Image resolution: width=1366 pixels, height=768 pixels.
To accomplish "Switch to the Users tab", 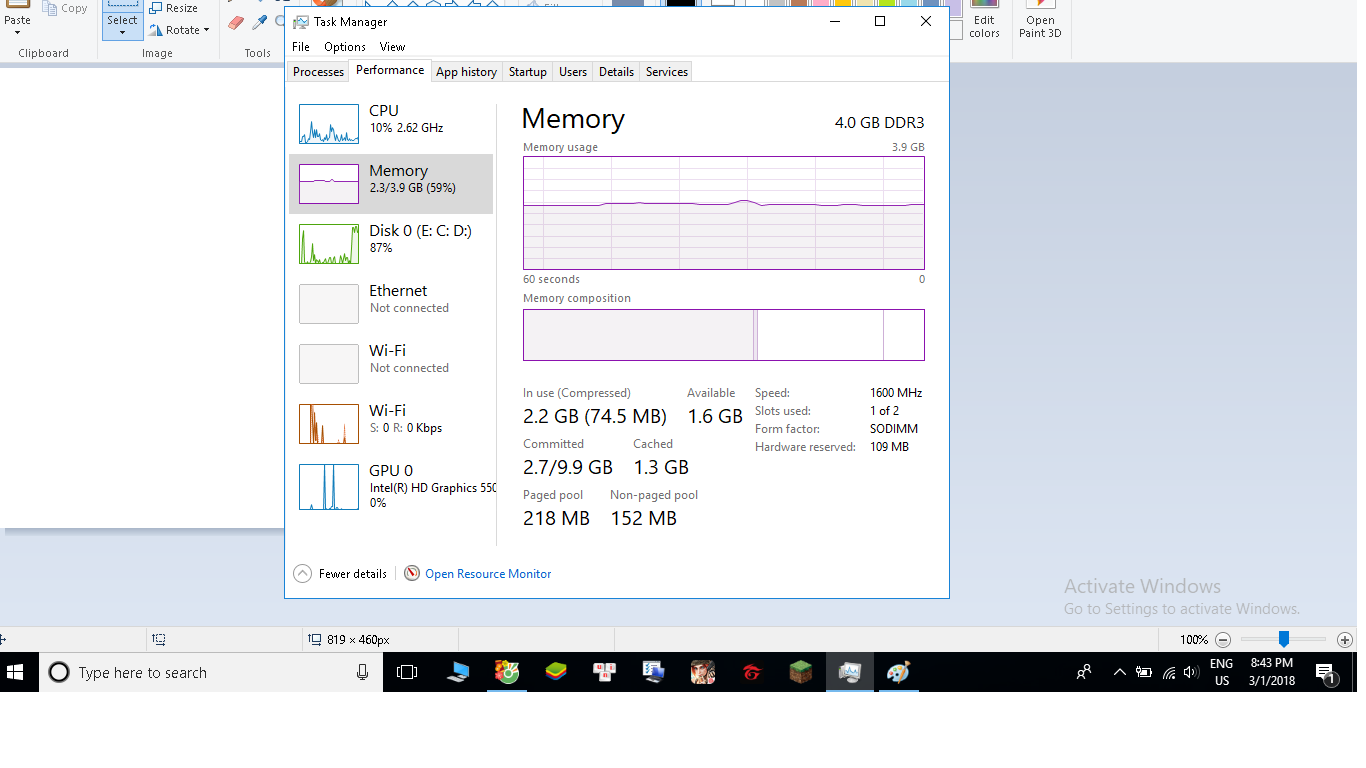I will point(573,72).
